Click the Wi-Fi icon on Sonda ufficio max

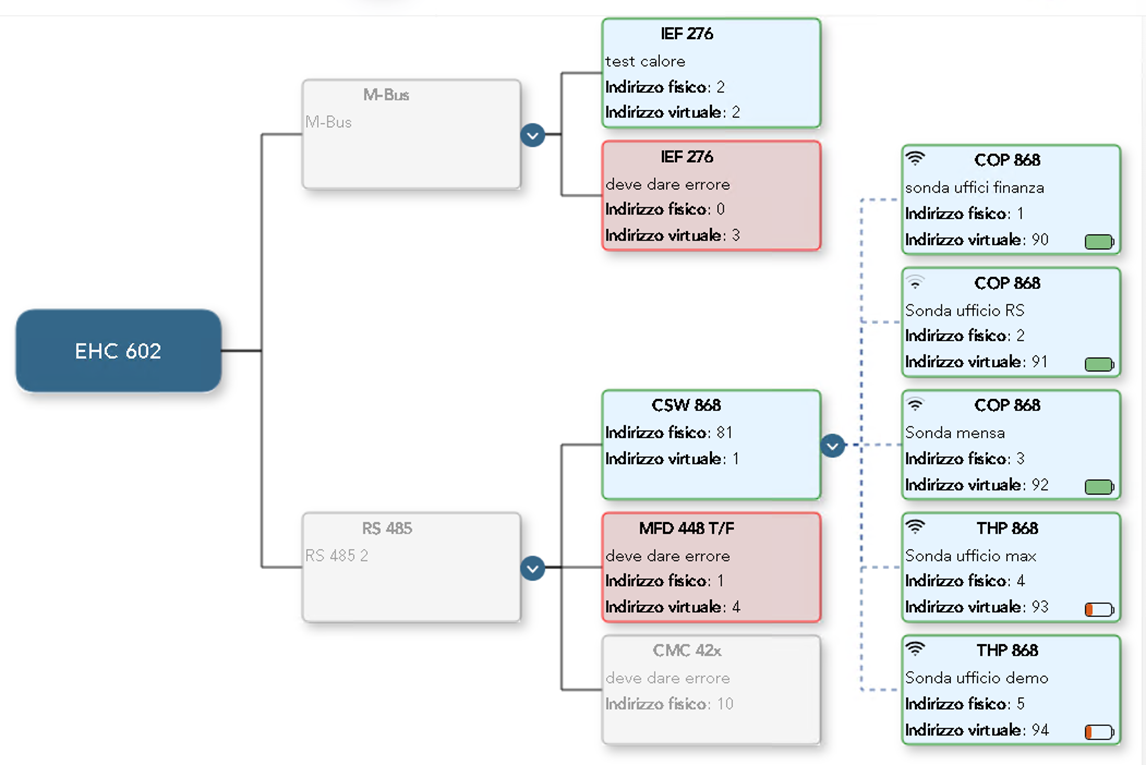(x=915, y=527)
